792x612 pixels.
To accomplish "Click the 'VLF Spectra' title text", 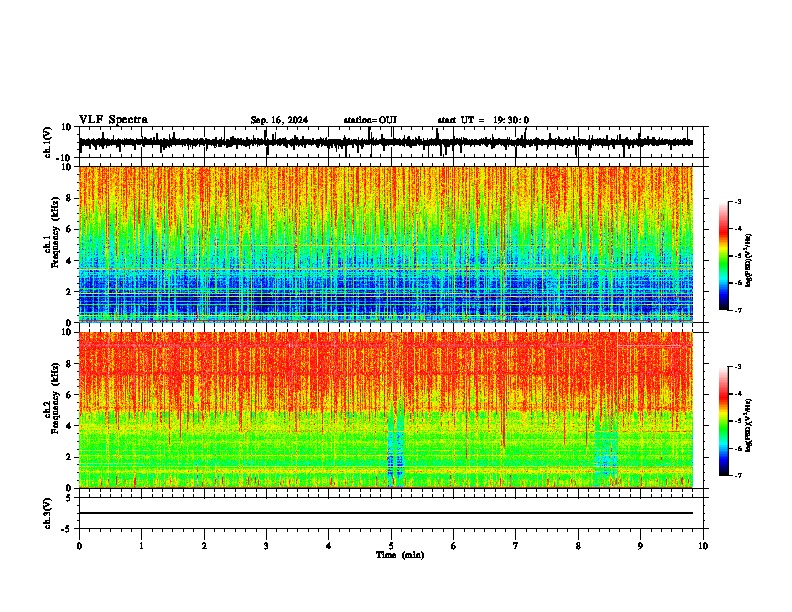I will click(113, 120).
